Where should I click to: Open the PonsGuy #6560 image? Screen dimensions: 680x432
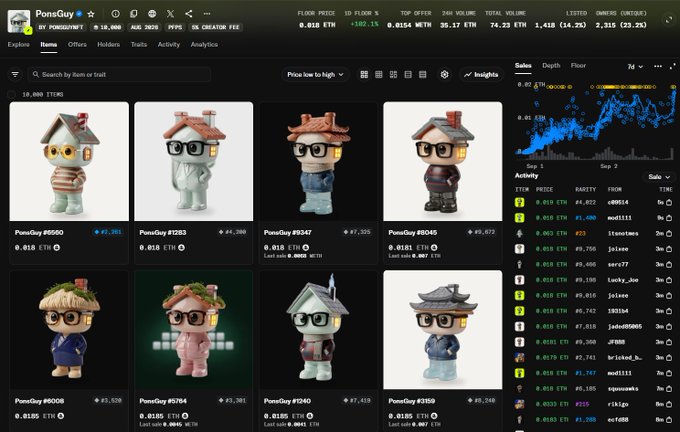[x=69, y=161]
